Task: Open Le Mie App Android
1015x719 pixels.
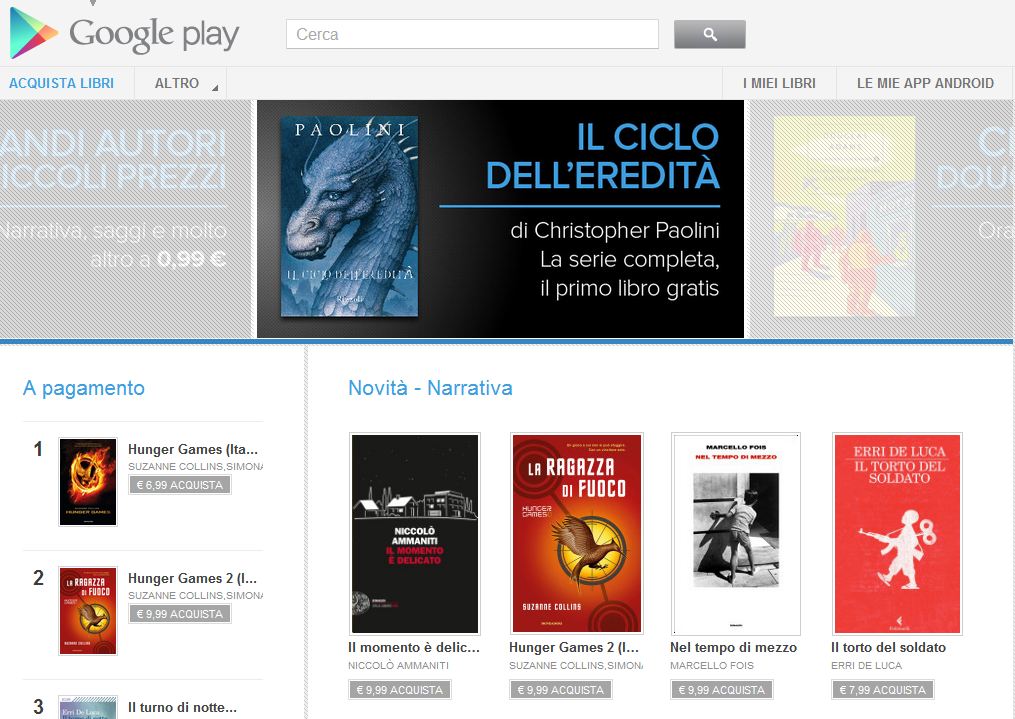Action: [x=925, y=83]
